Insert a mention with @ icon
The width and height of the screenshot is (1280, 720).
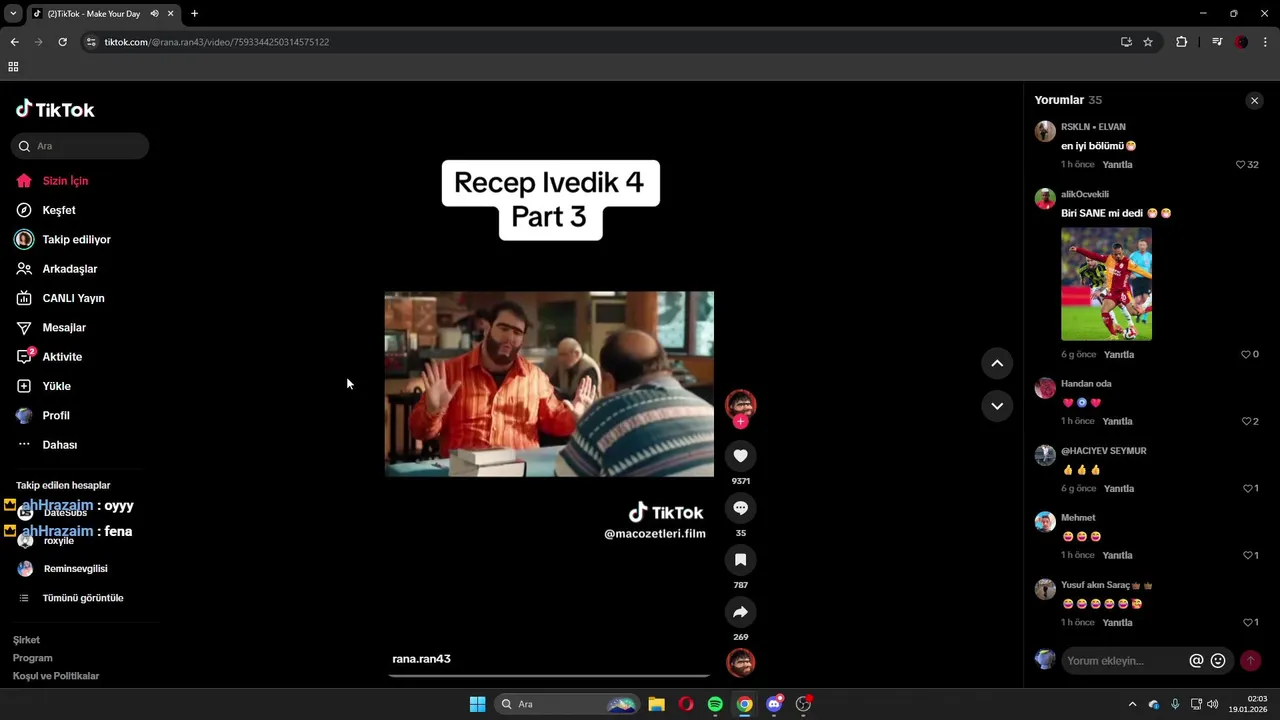coord(1196,661)
